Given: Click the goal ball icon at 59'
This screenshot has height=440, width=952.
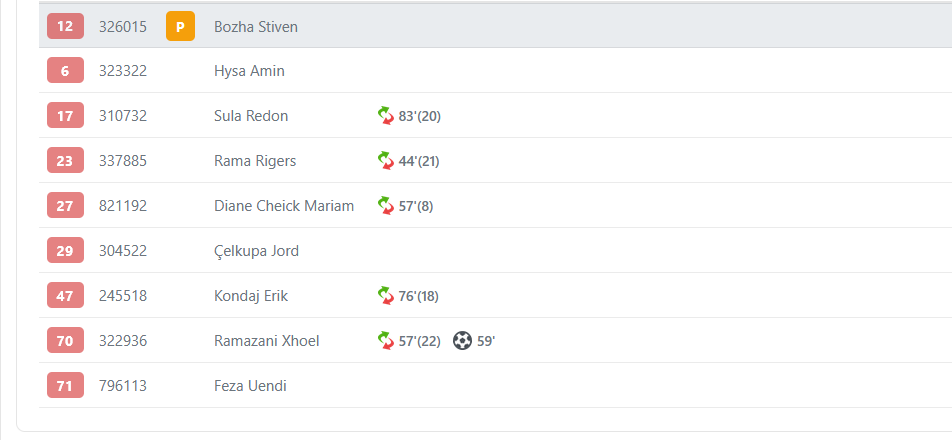Looking at the screenshot, I should (462, 341).
